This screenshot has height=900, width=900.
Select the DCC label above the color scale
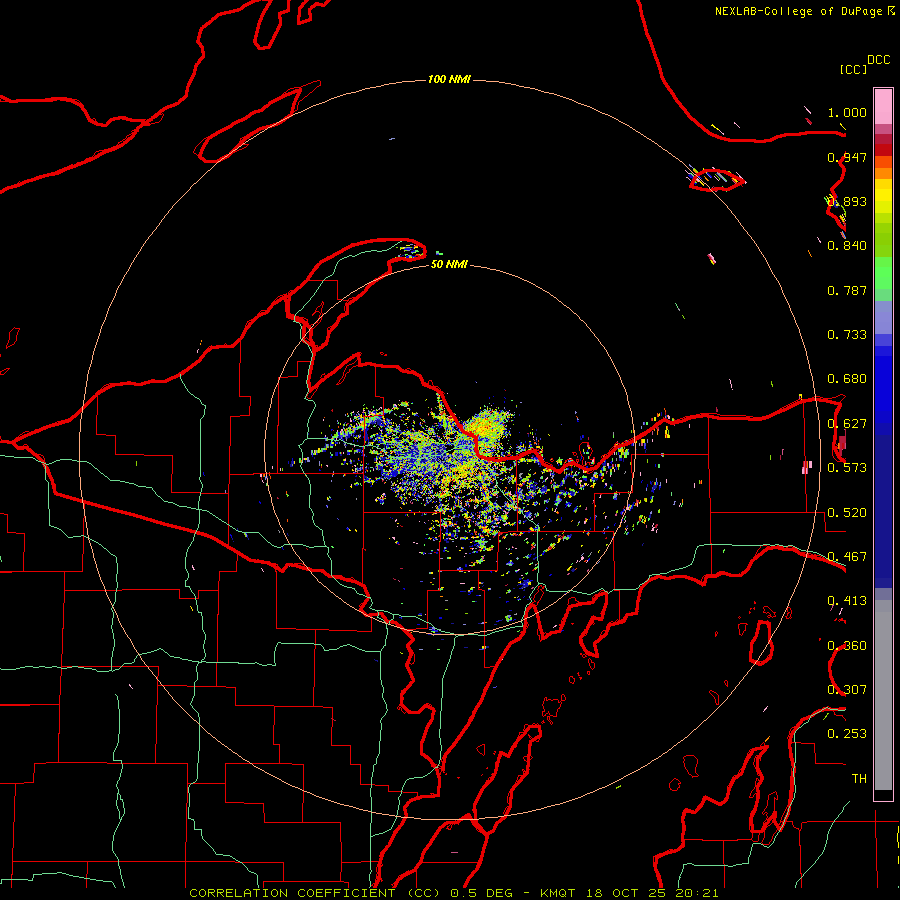pyautogui.click(x=878, y=60)
